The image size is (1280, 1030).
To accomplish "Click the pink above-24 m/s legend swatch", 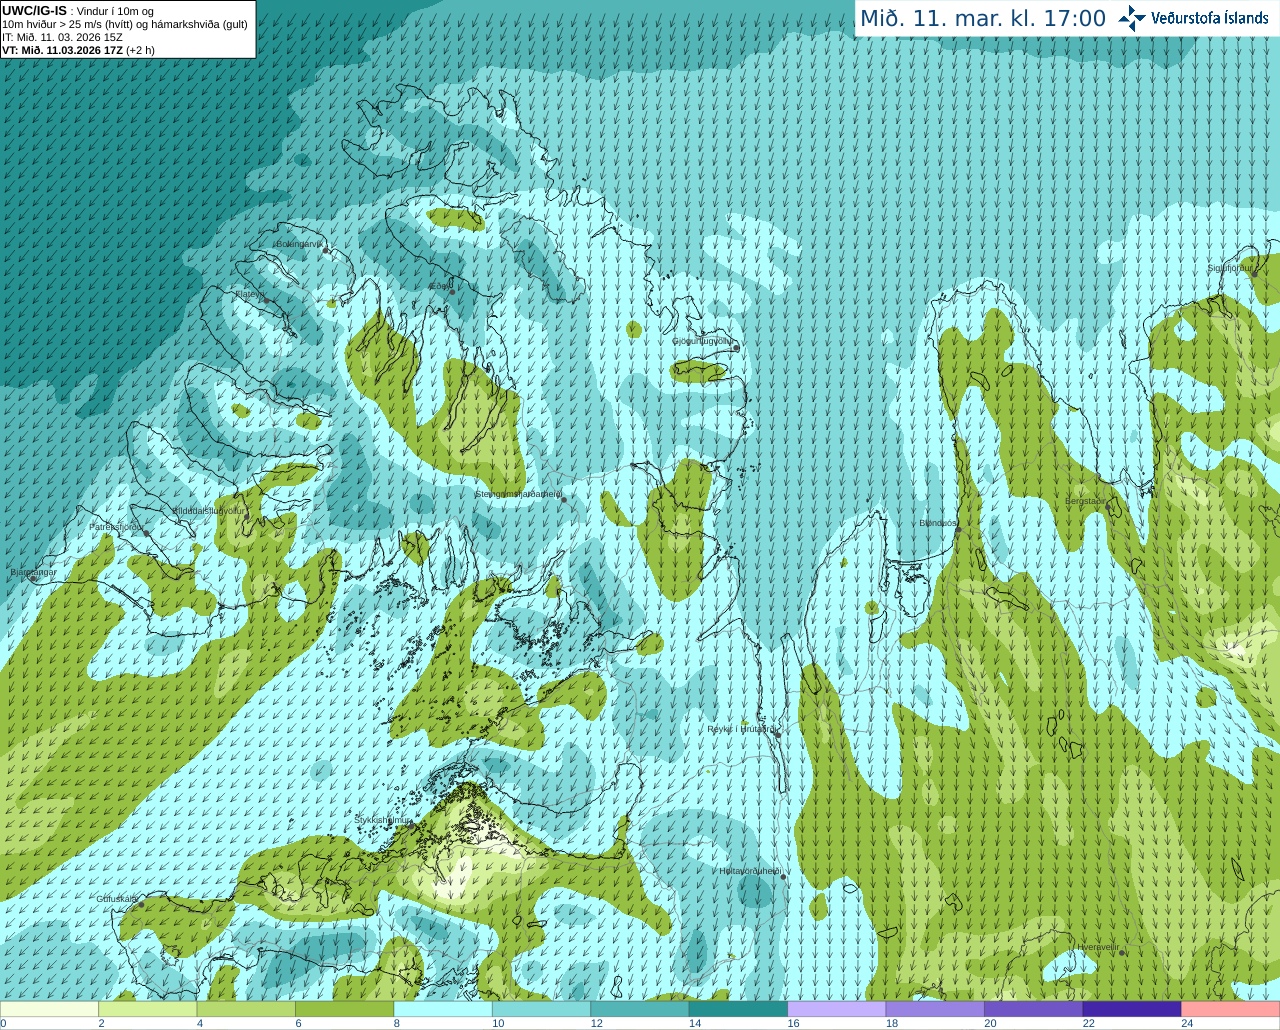I will coord(1231,1009).
